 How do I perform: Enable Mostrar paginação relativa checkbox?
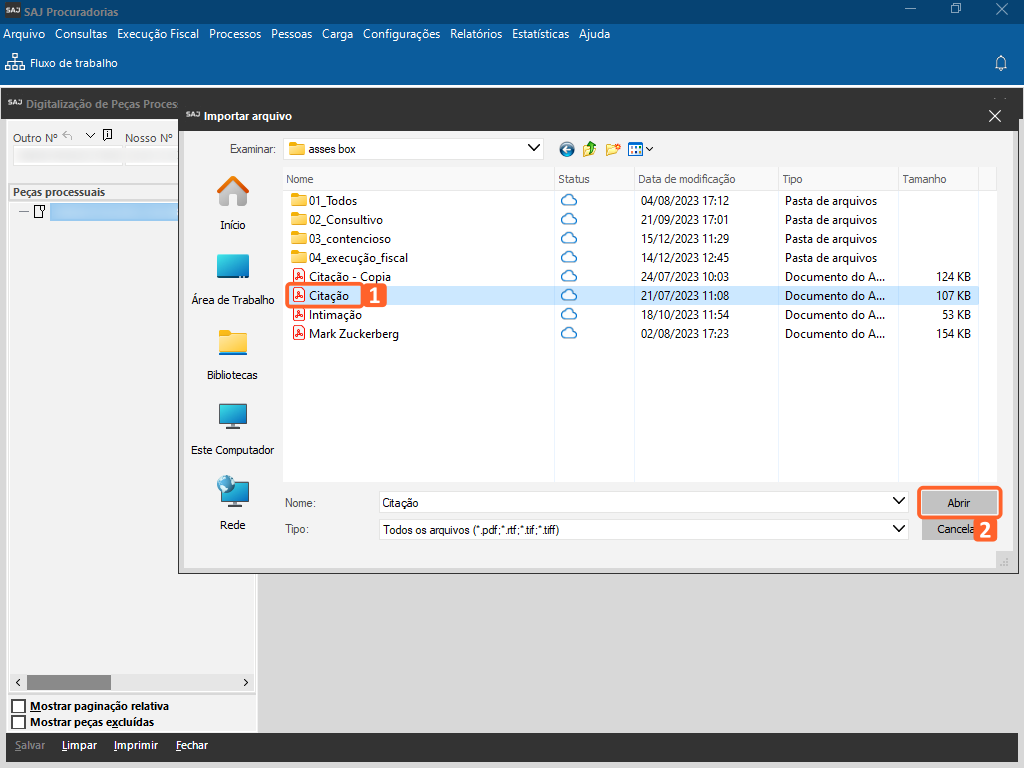(x=18, y=707)
